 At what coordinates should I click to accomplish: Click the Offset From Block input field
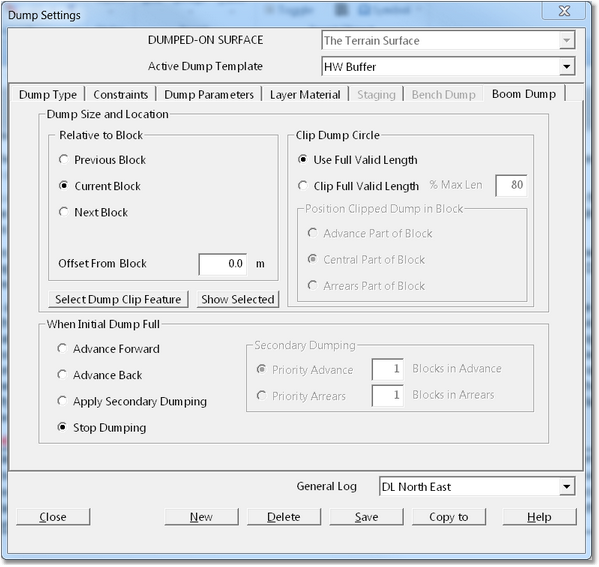pos(223,264)
